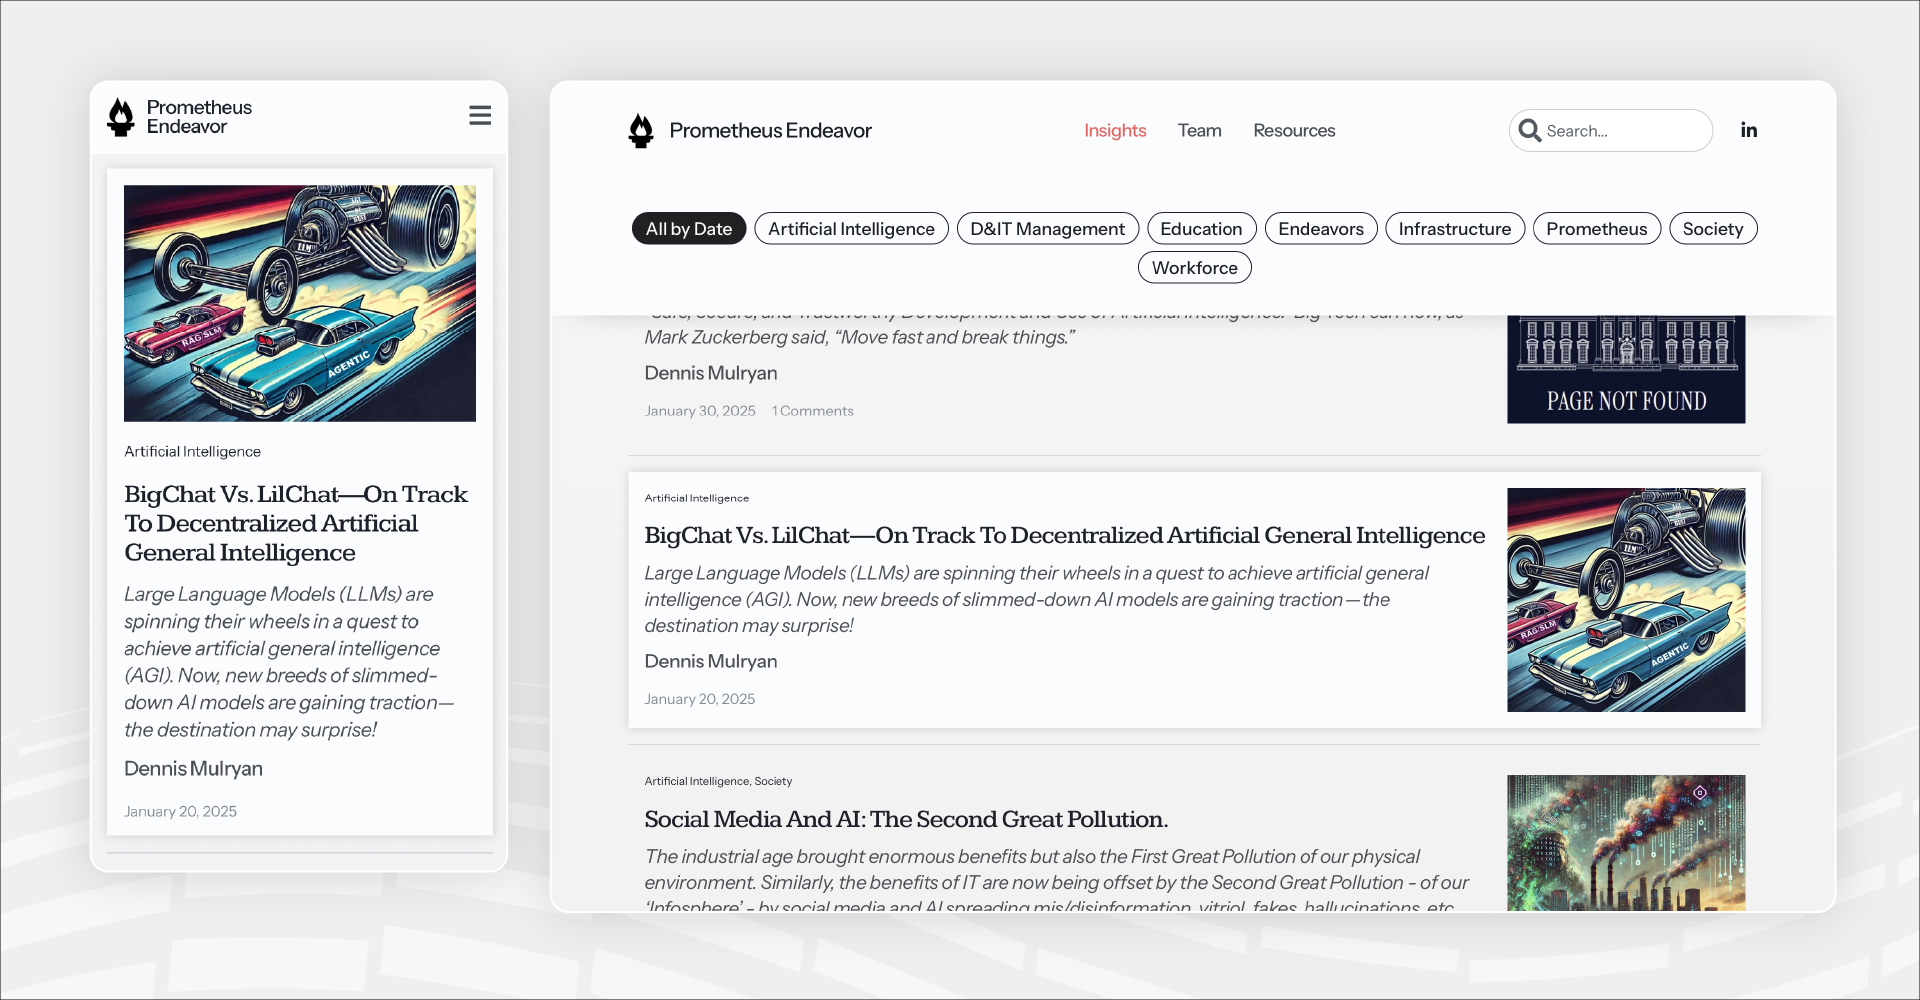
Task: Click the flame logo in mobile header
Action: [x=121, y=117]
